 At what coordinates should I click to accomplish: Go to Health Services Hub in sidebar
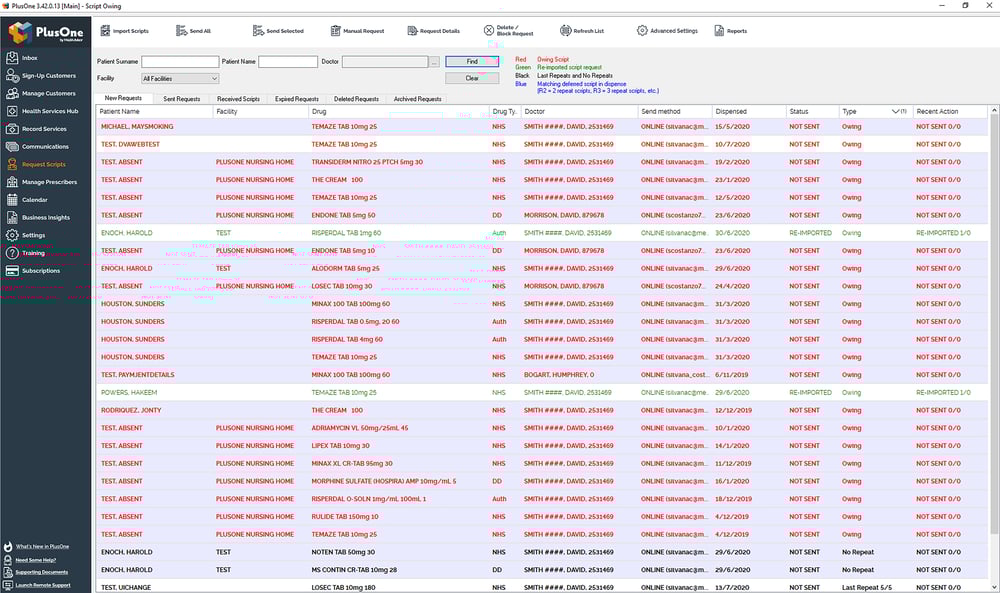coord(50,111)
